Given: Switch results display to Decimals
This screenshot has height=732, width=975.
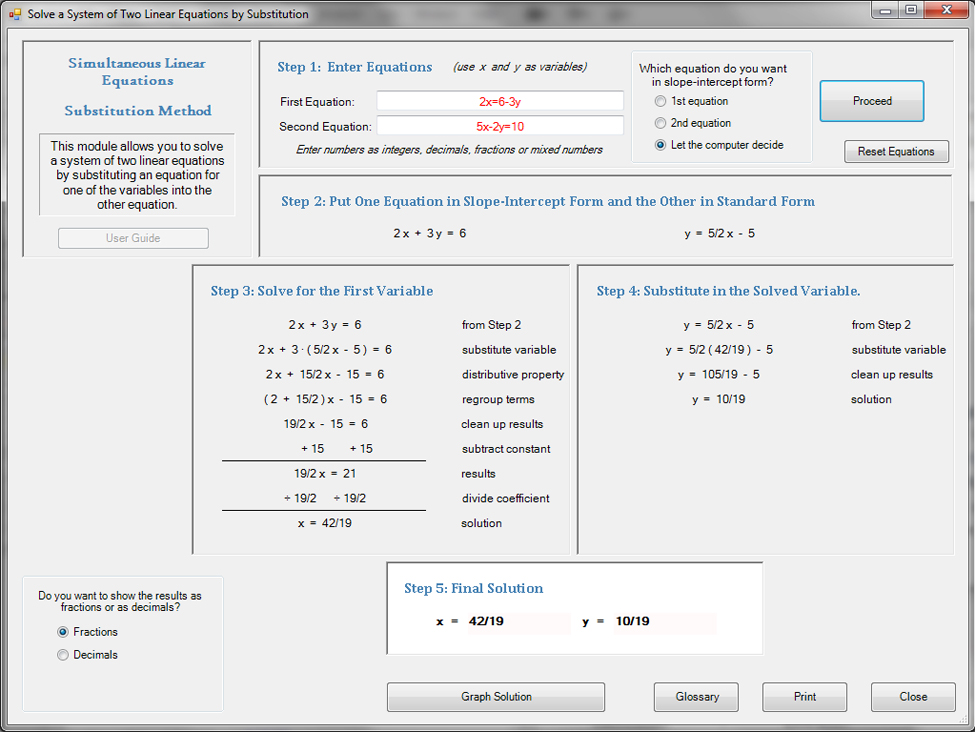Looking at the screenshot, I should [63, 655].
